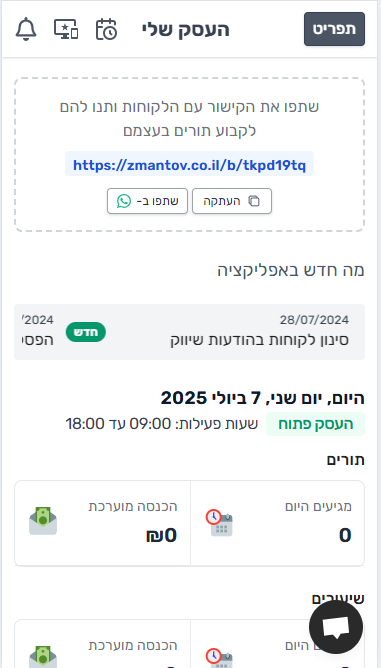The height and width of the screenshot is (668, 381).
Task: Click the WhatsApp logo icon
Action: pos(124,201)
